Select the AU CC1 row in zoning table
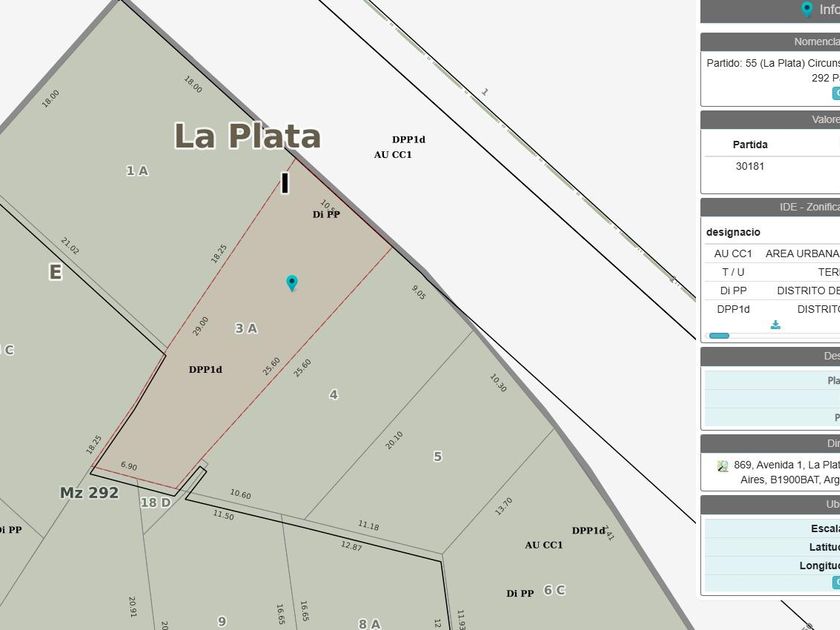 (772, 253)
